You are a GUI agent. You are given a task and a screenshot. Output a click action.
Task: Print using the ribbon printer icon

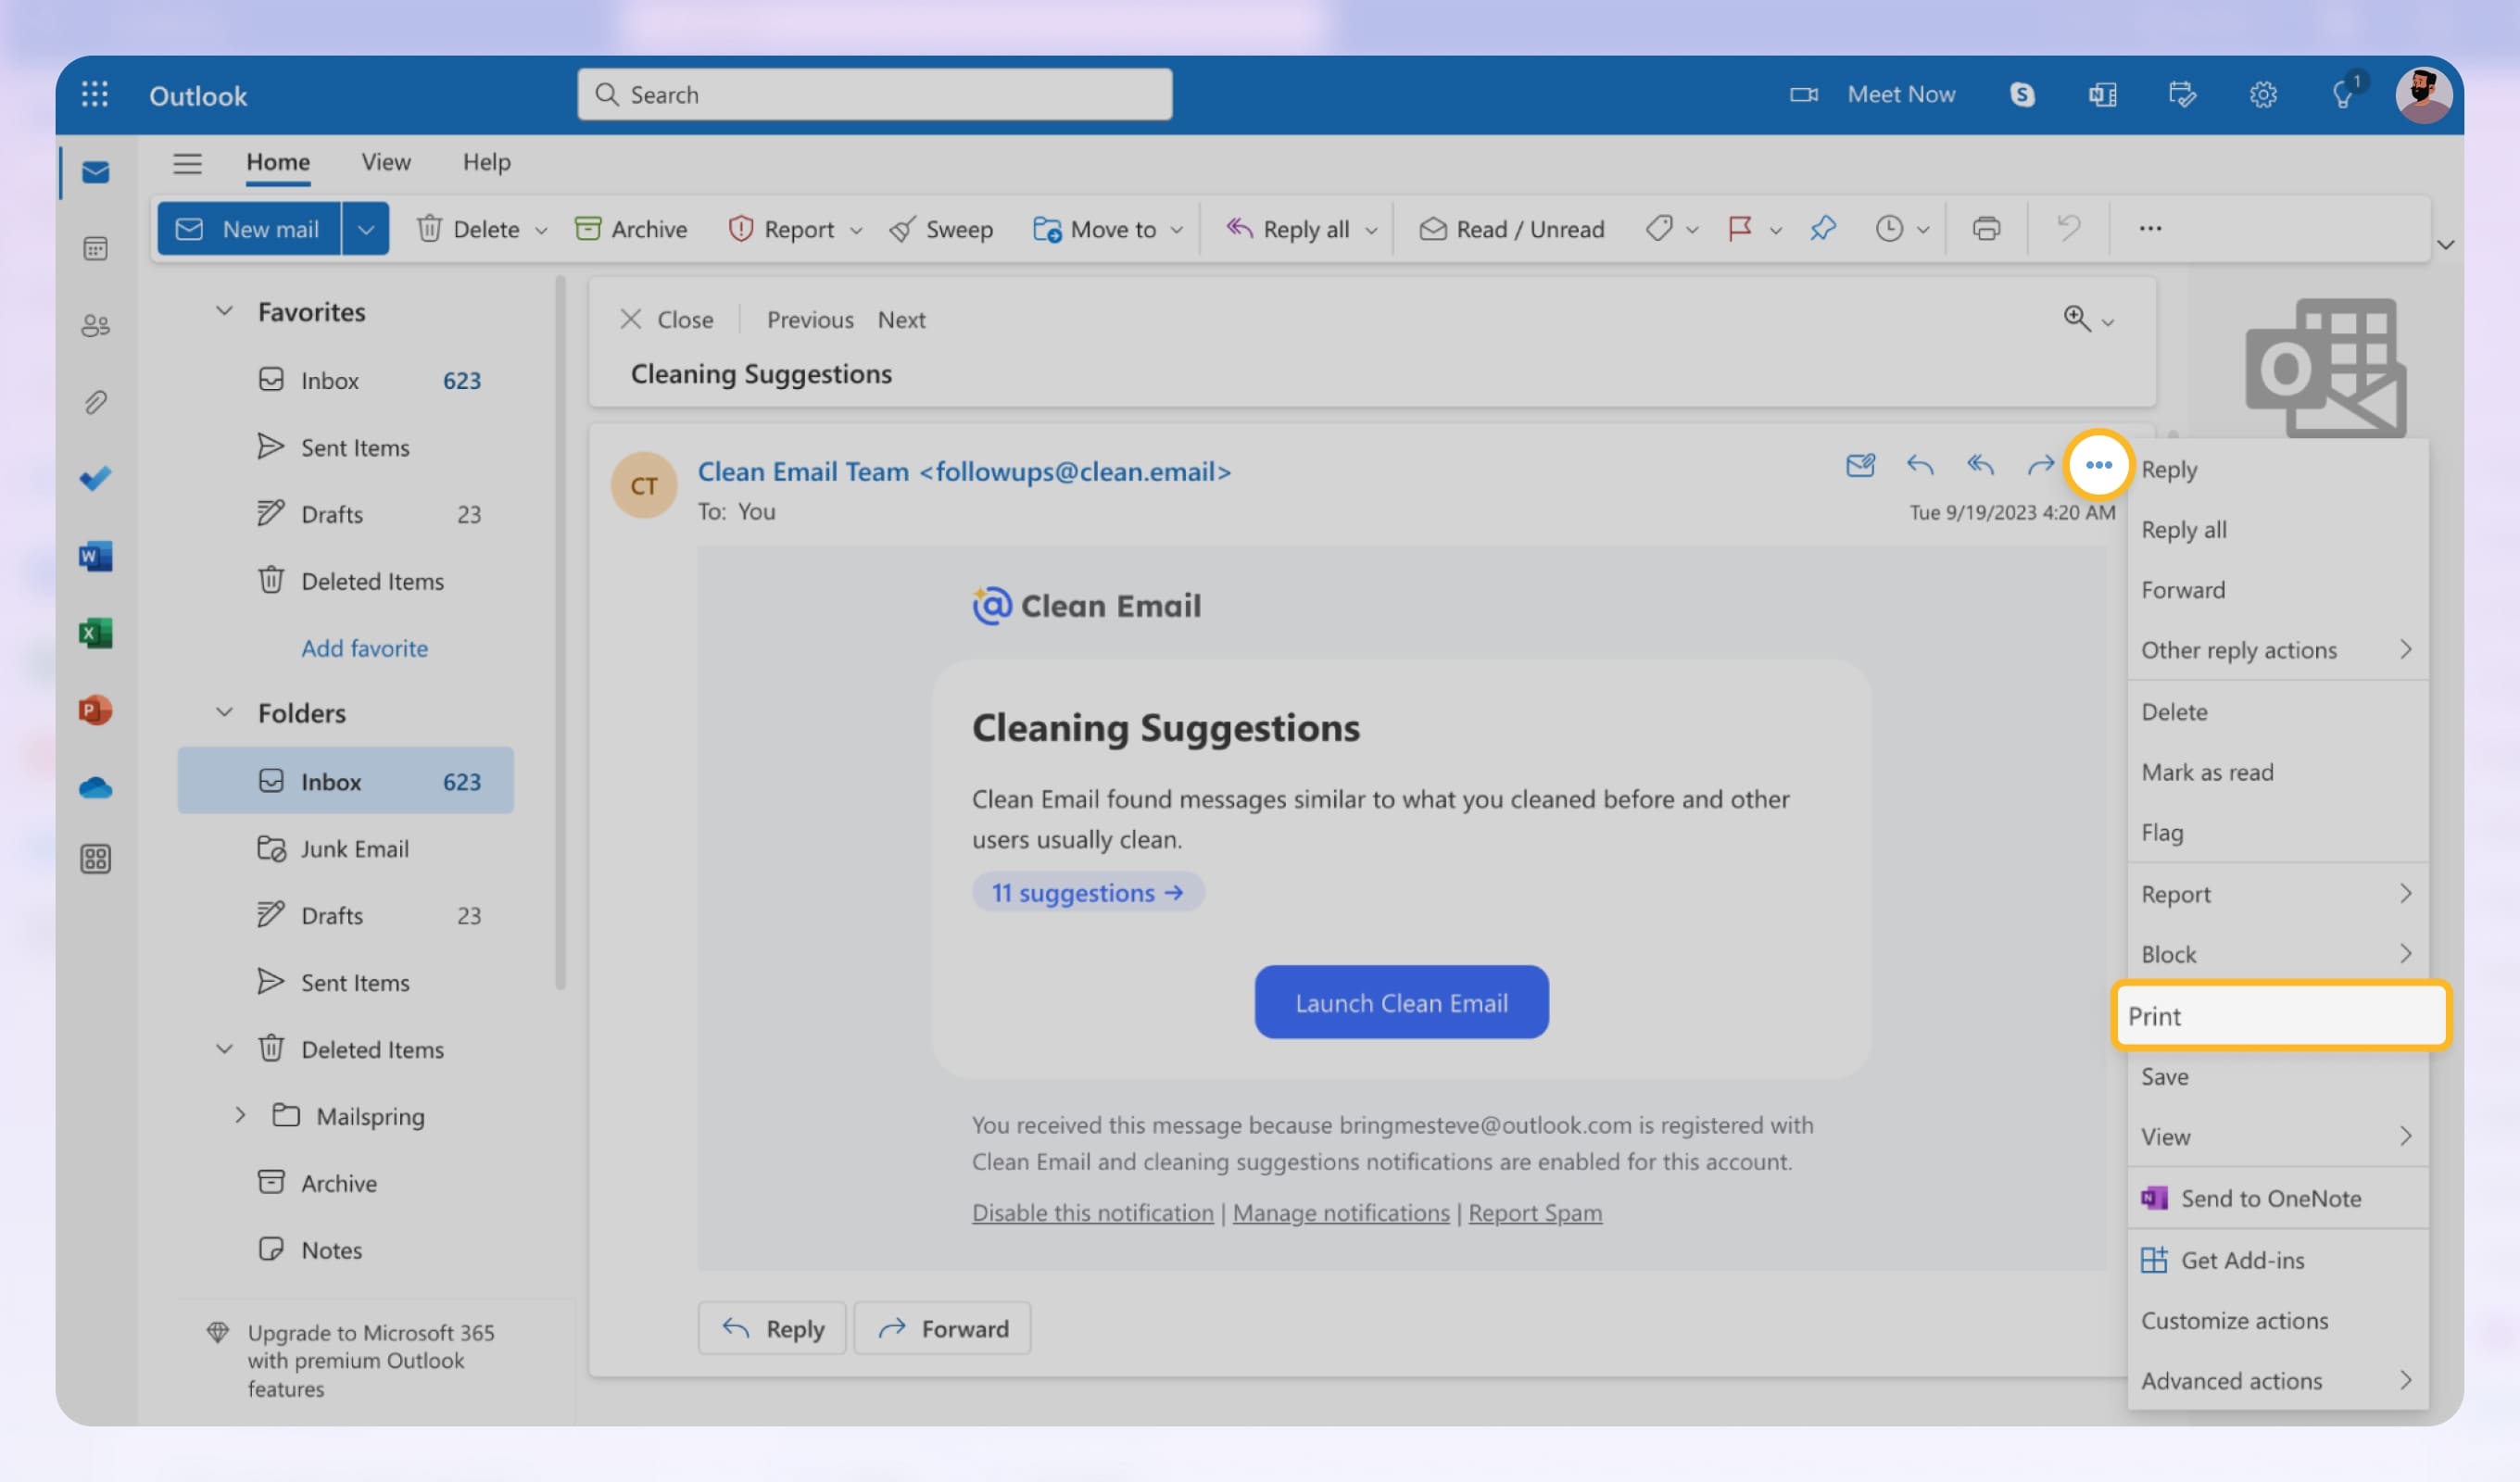coord(1986,229)
